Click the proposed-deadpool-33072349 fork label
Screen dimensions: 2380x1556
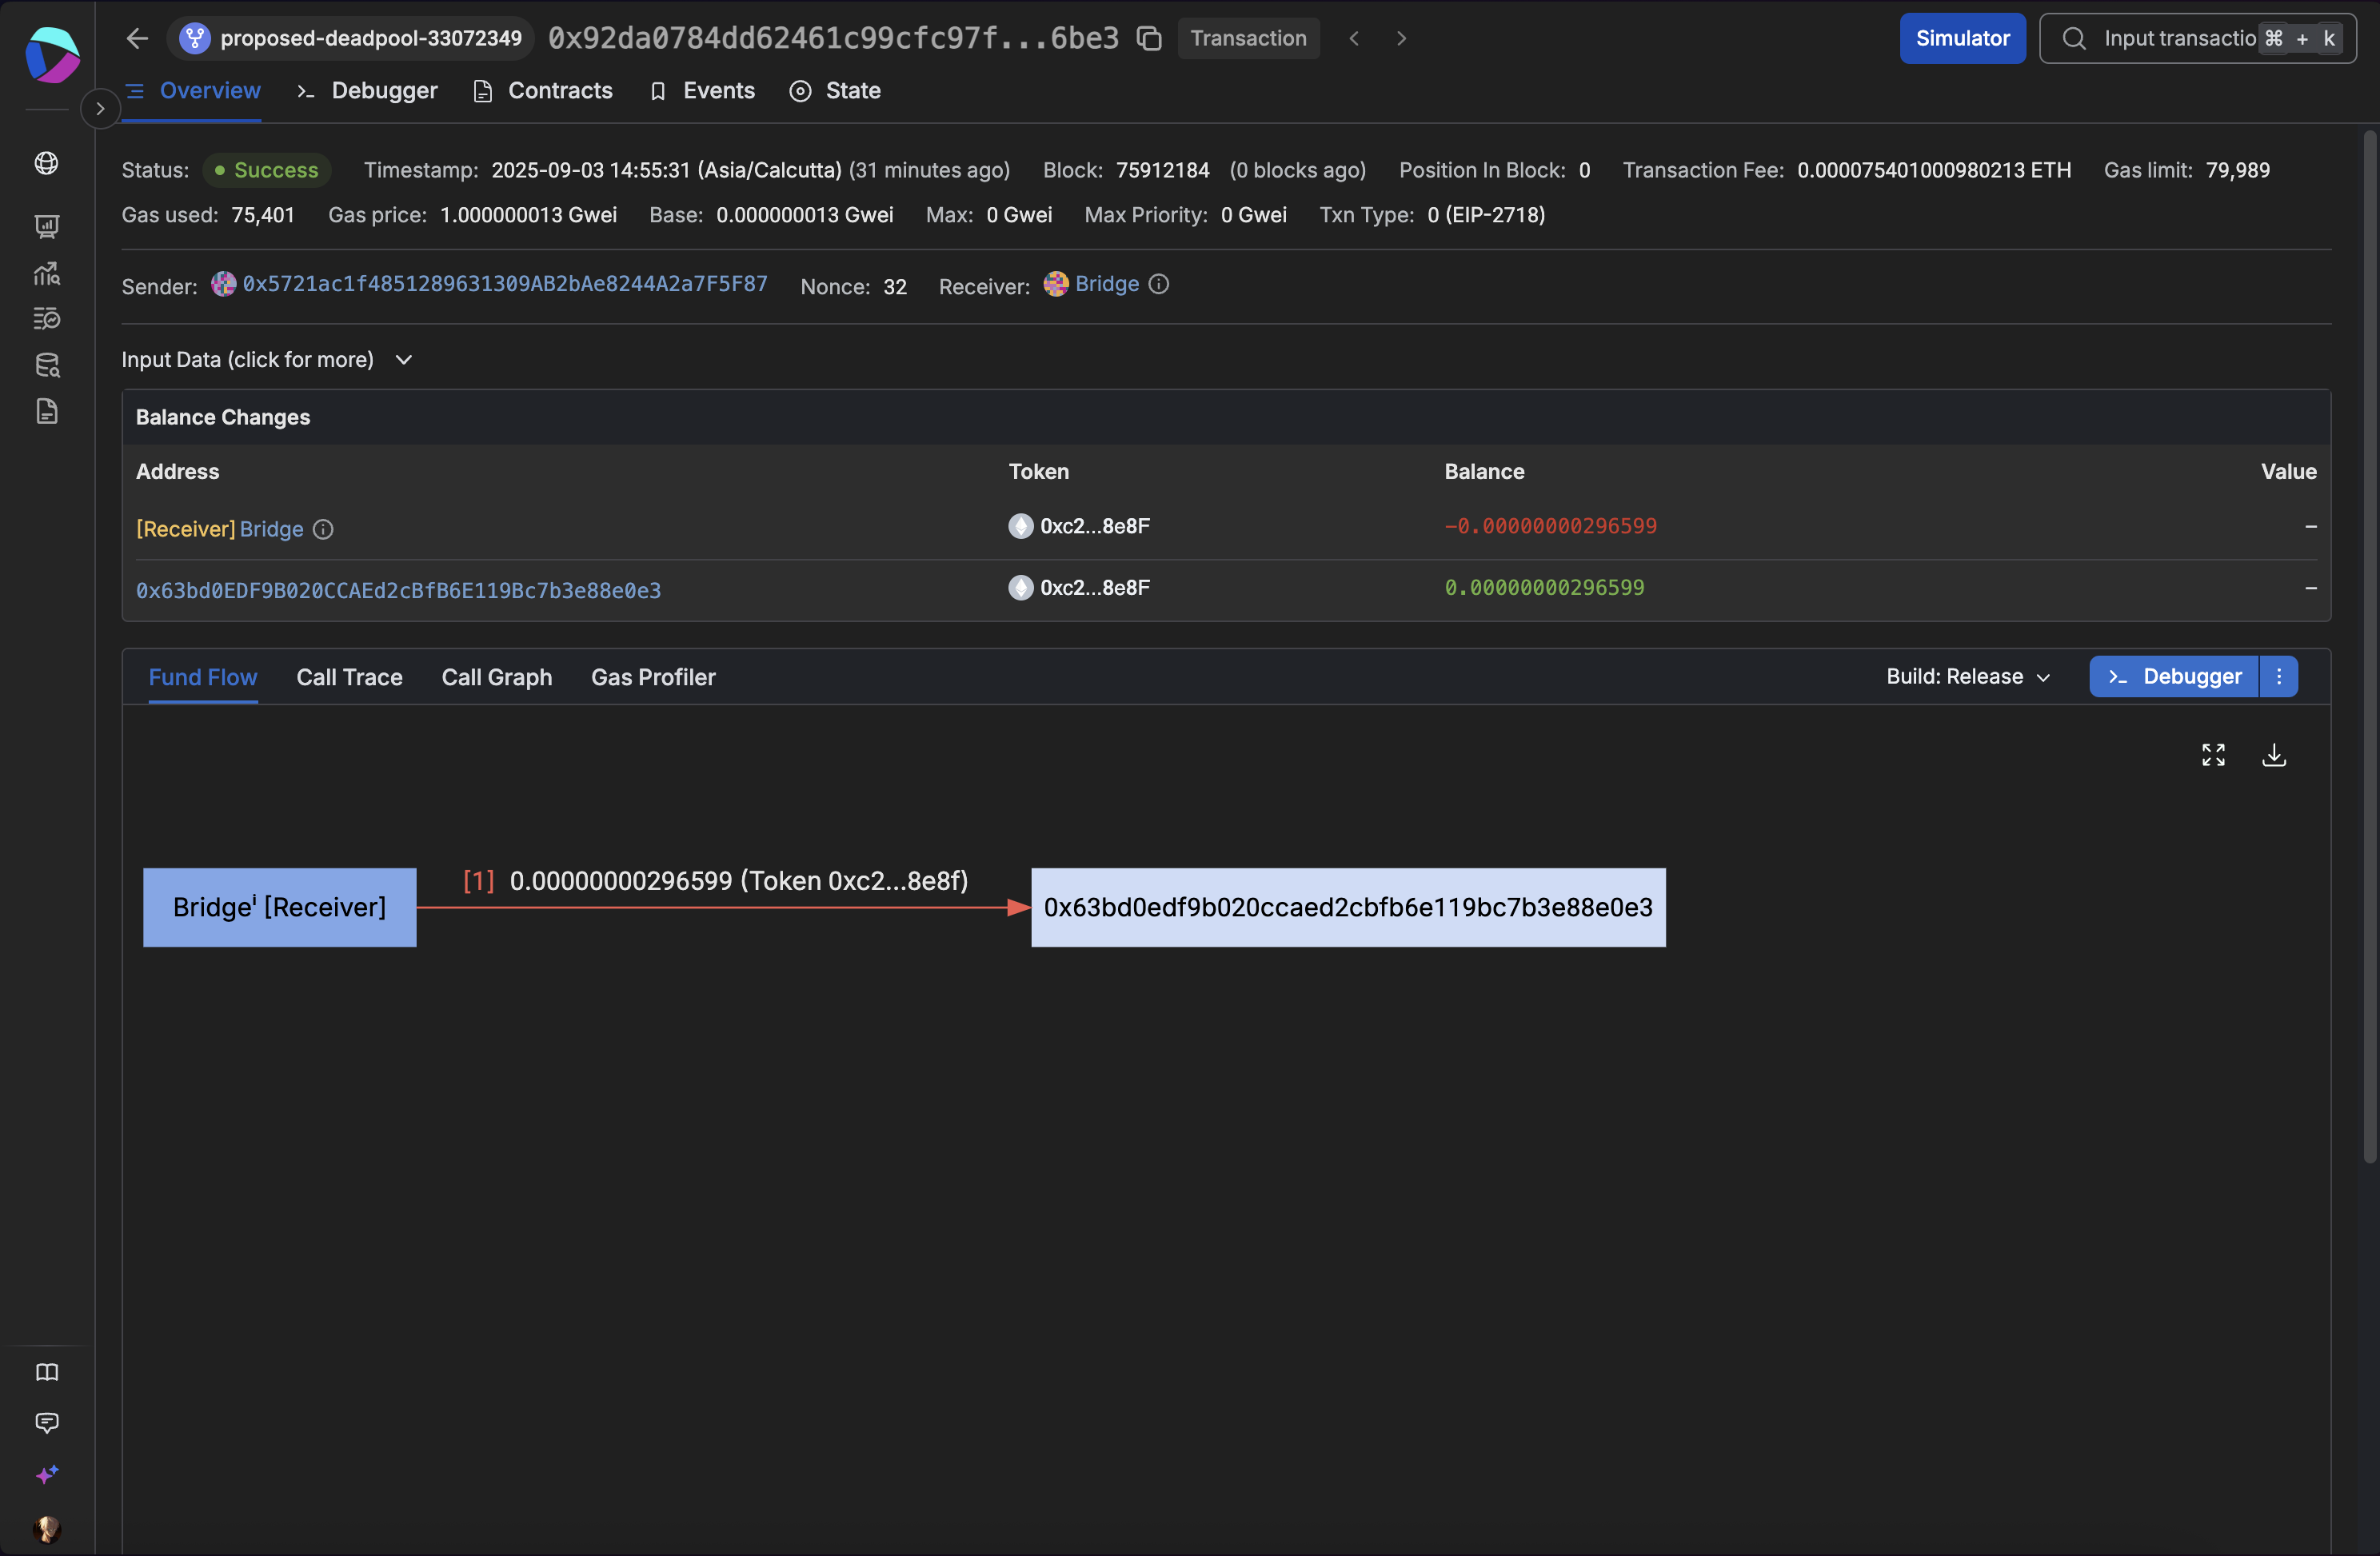pyautogui.click(x=371, y=38)
